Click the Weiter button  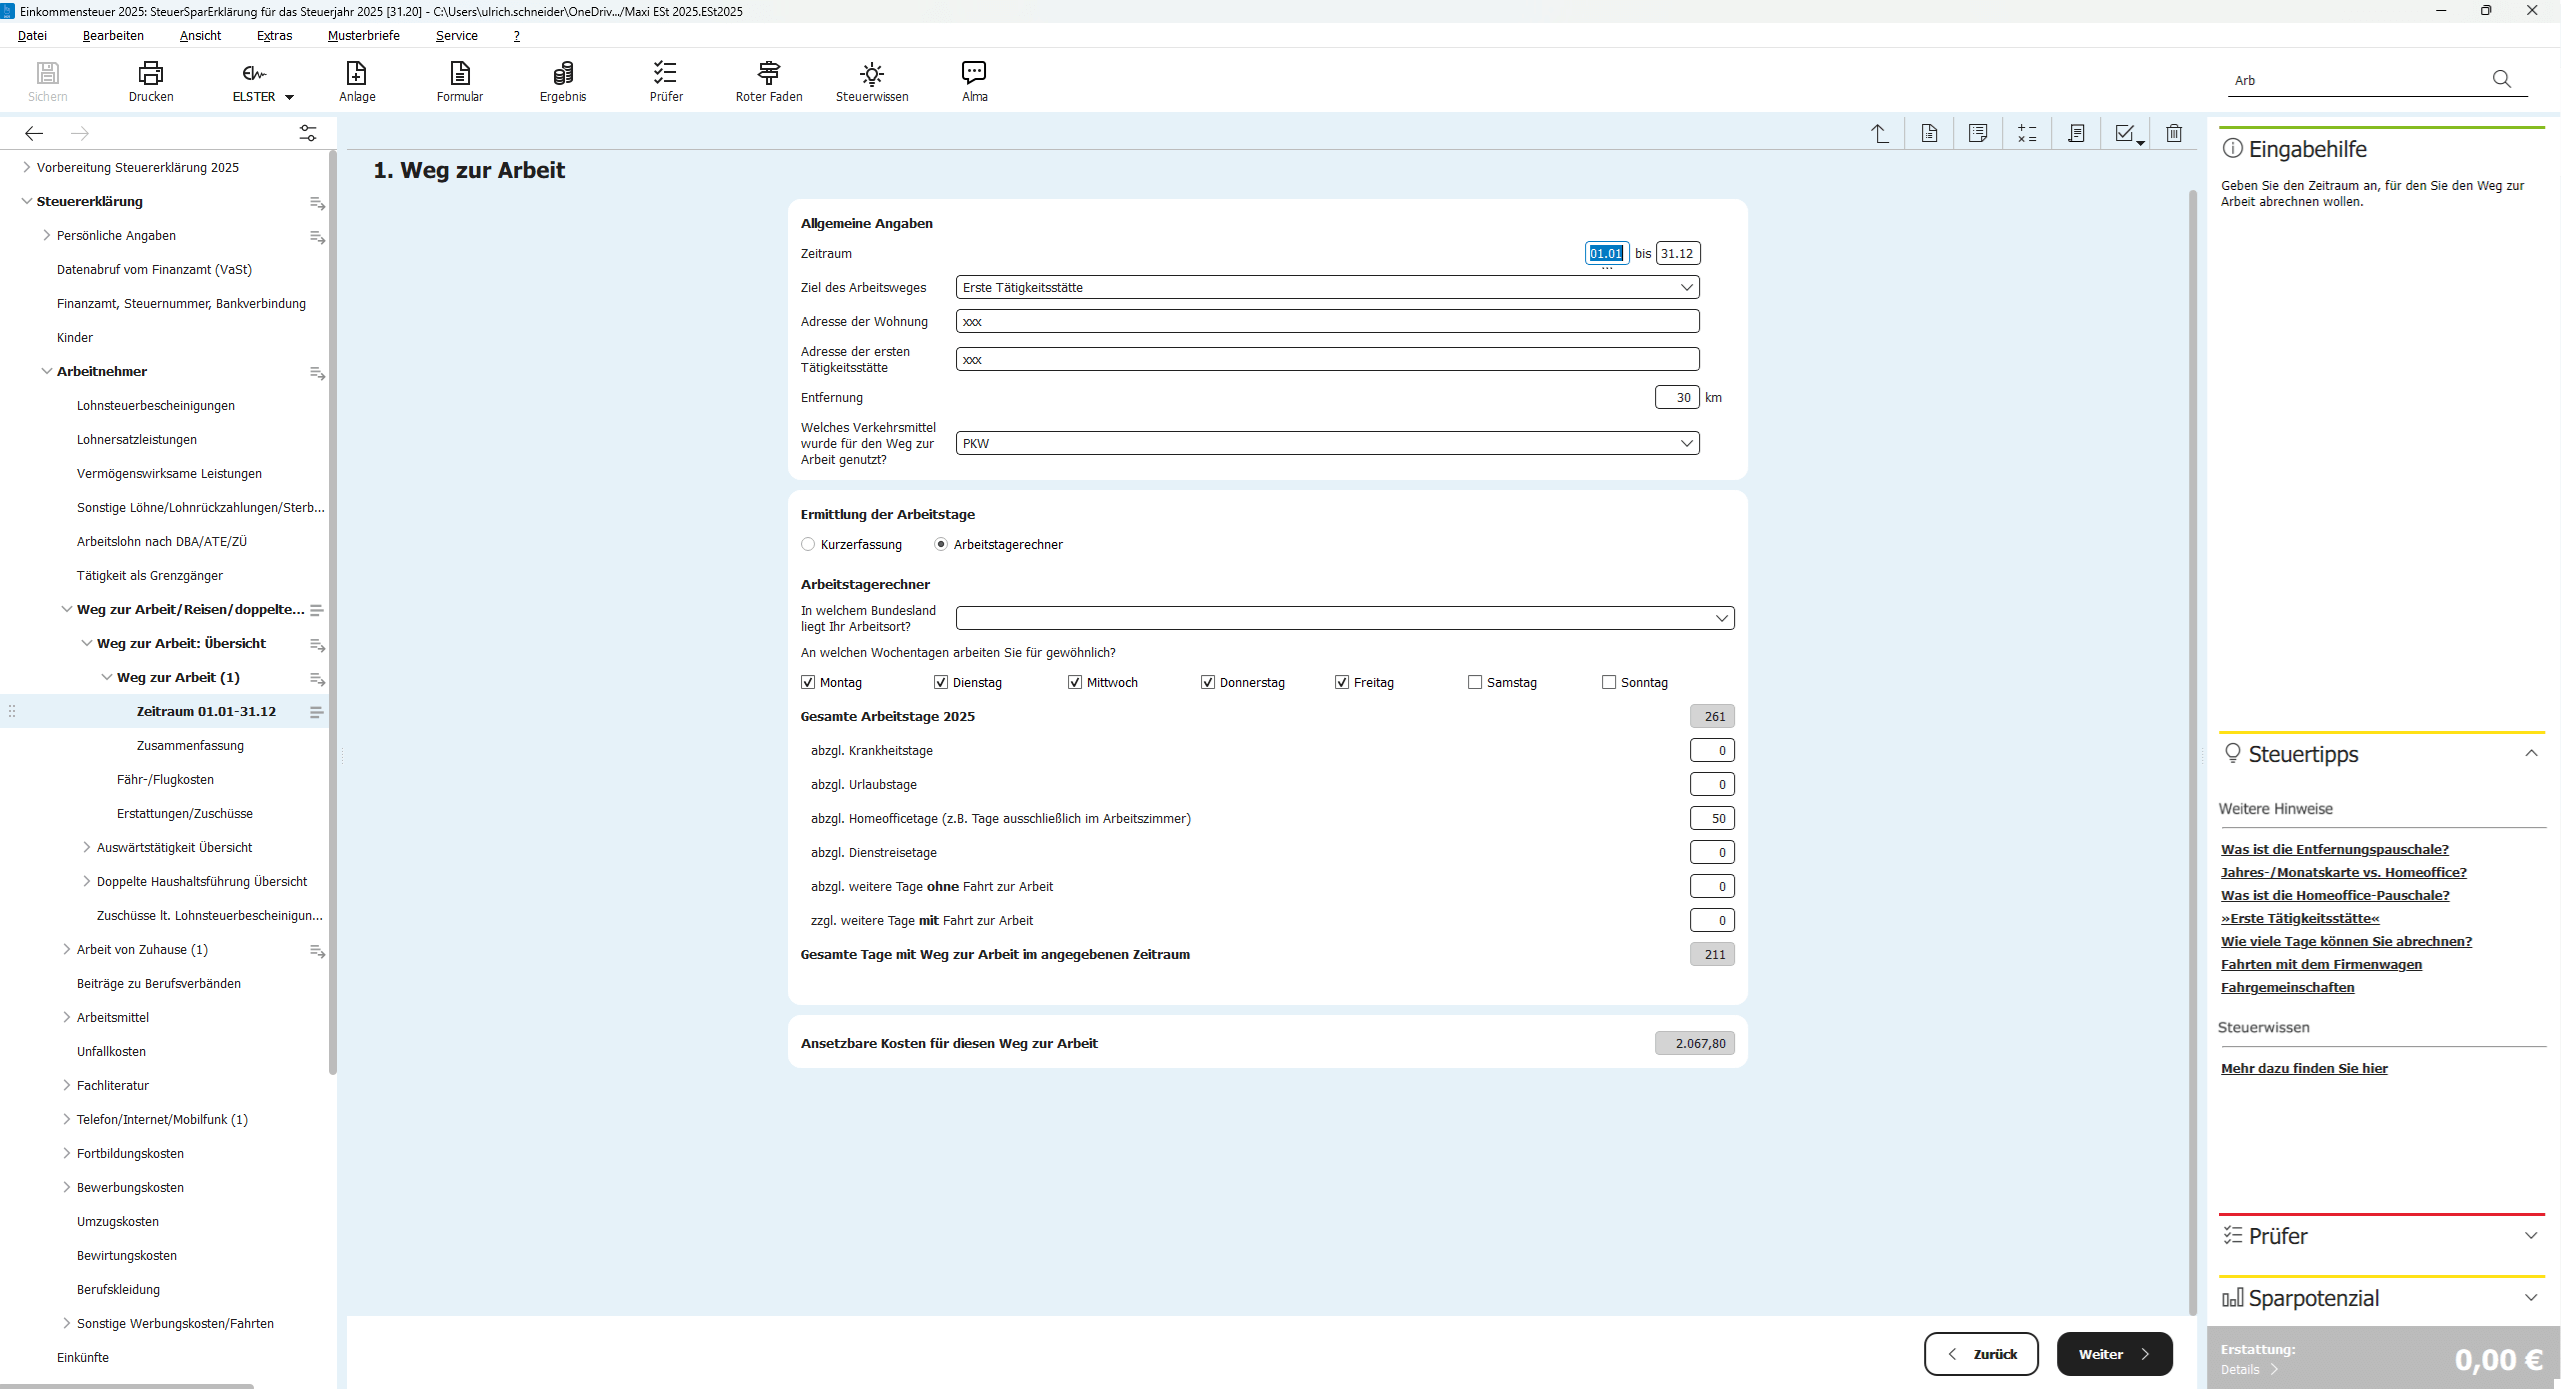coord(2114,1354)
